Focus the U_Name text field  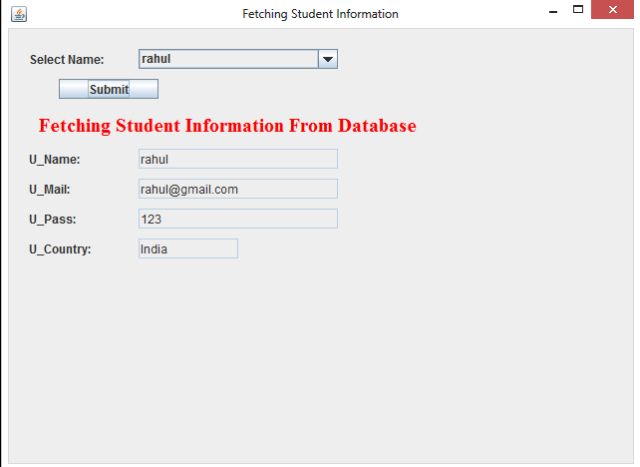point(237,159)
